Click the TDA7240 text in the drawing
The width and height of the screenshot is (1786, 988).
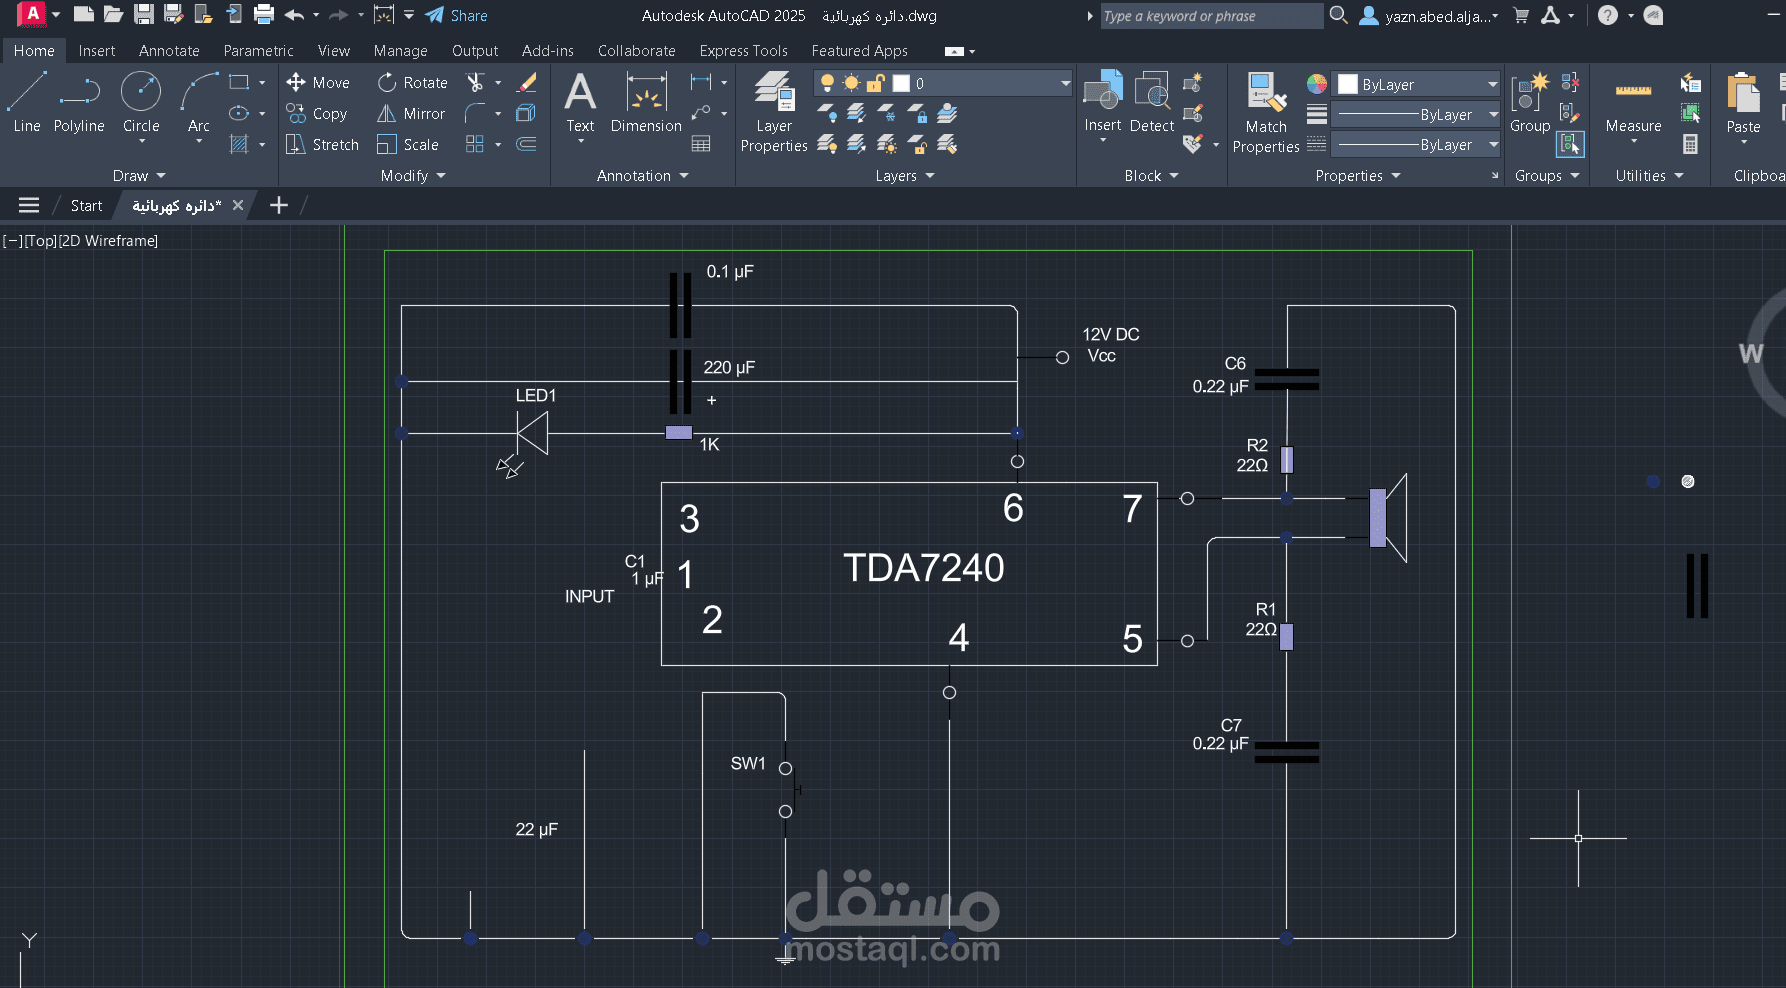(923, 568)
